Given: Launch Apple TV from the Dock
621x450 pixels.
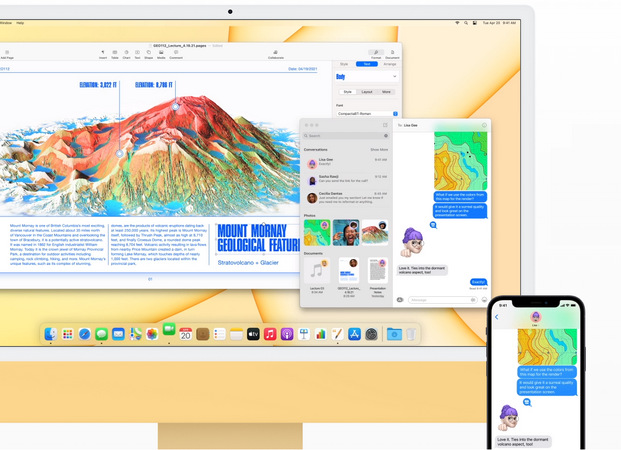Looking at the screenshot, I should coord(253,334).
